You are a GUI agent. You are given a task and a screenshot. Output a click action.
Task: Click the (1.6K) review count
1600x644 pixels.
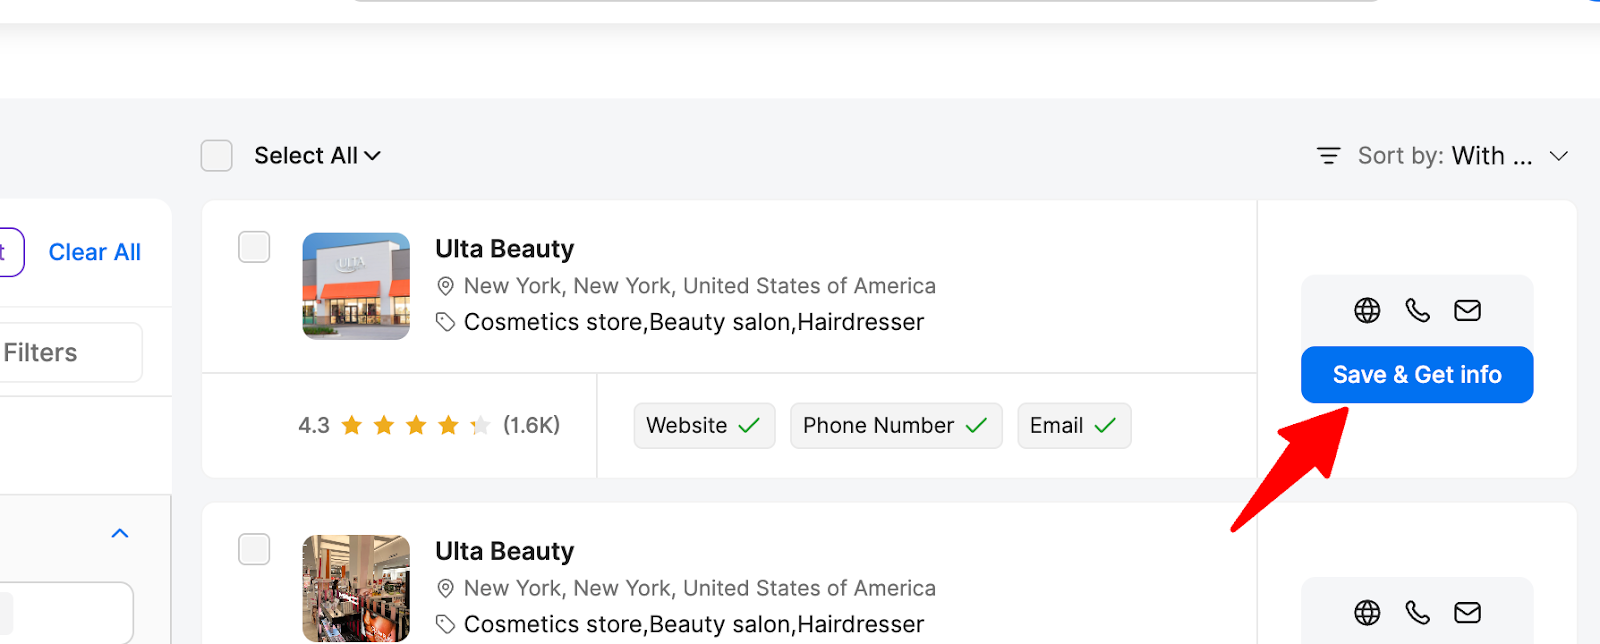pos(531,426)
